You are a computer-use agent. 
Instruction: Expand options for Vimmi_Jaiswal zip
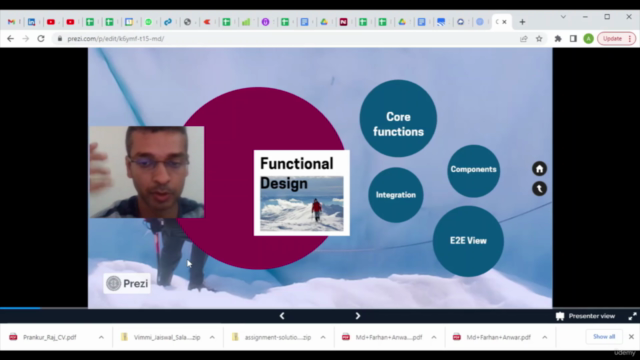coord(212,337)
